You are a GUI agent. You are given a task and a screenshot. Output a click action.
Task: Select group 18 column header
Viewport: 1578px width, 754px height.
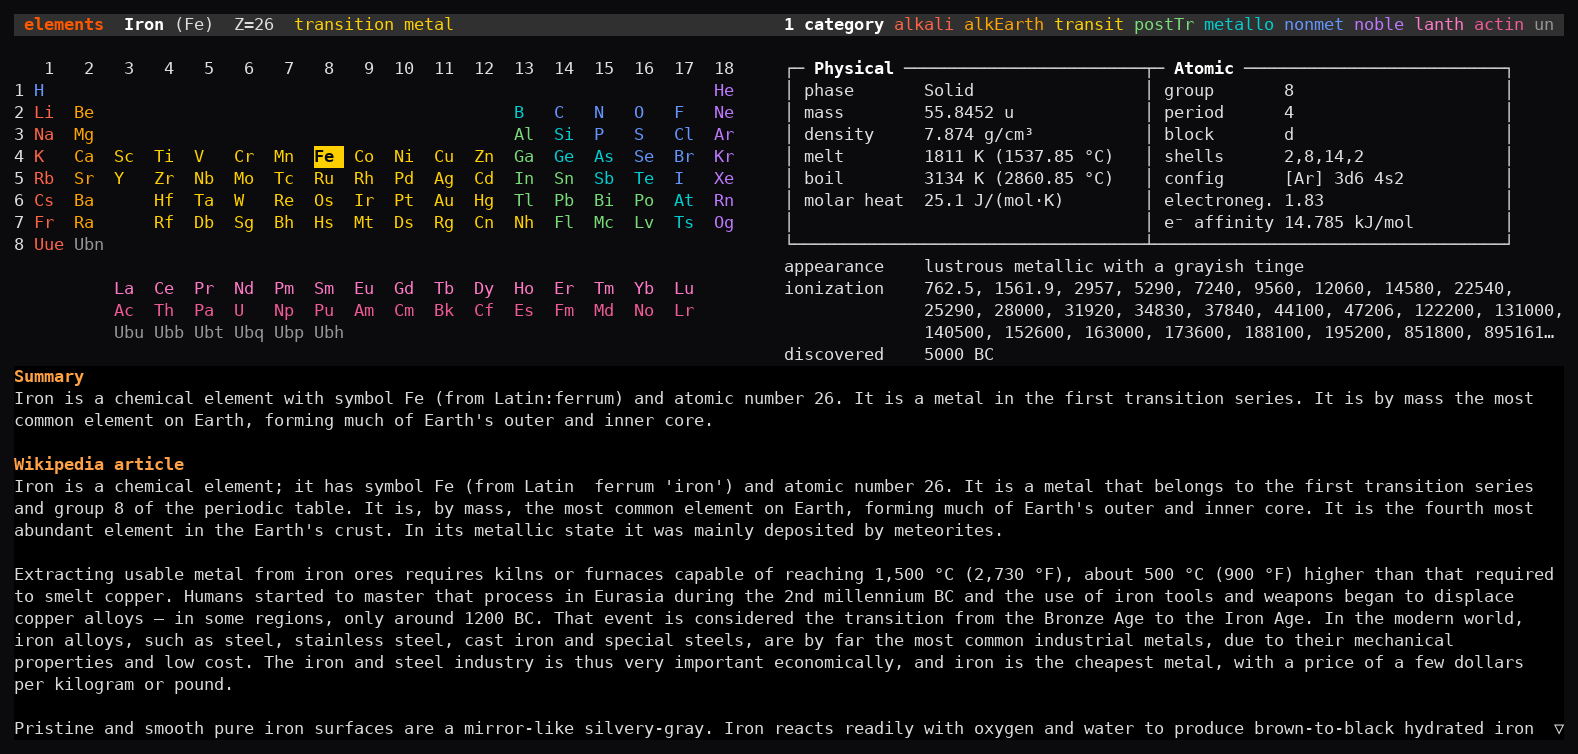pyautogui.click(x=724, y=69)
